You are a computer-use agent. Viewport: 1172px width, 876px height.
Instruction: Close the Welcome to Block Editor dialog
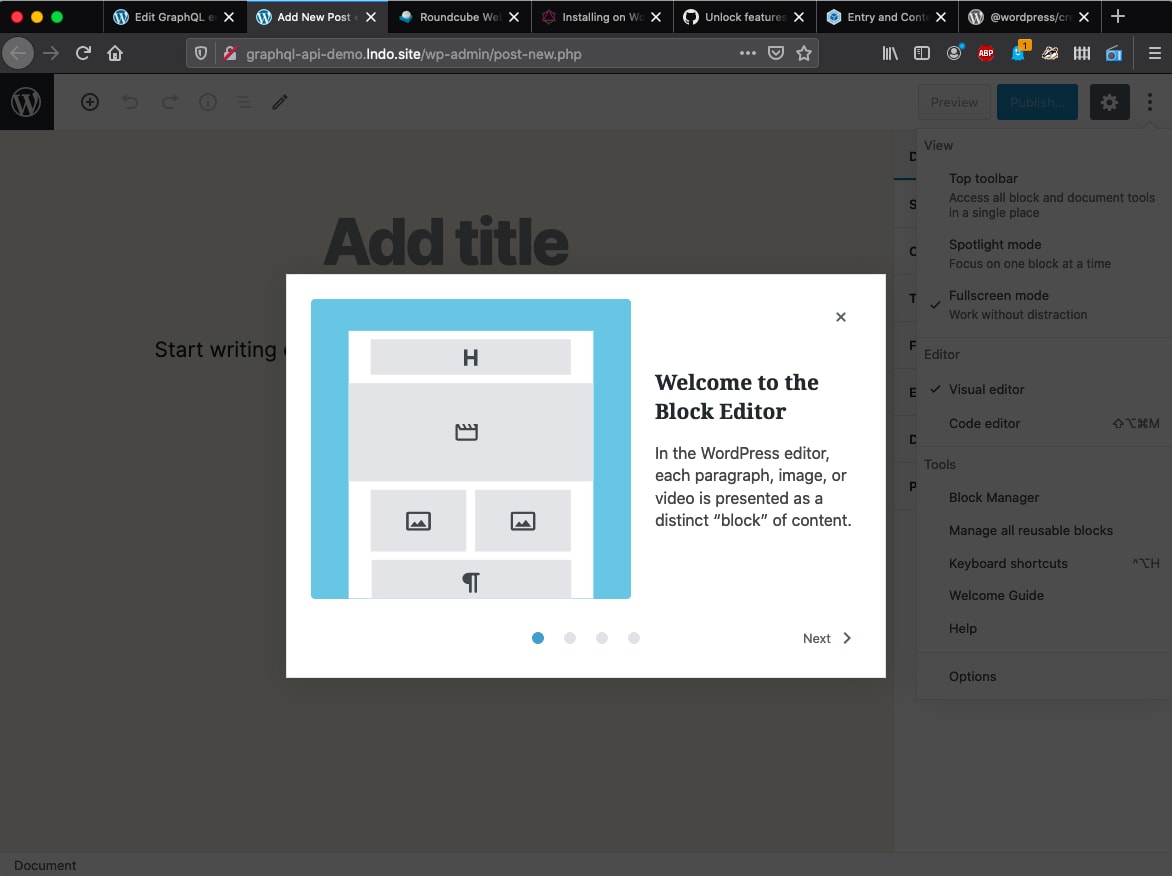pyautogui.click(x=840, y=317)
